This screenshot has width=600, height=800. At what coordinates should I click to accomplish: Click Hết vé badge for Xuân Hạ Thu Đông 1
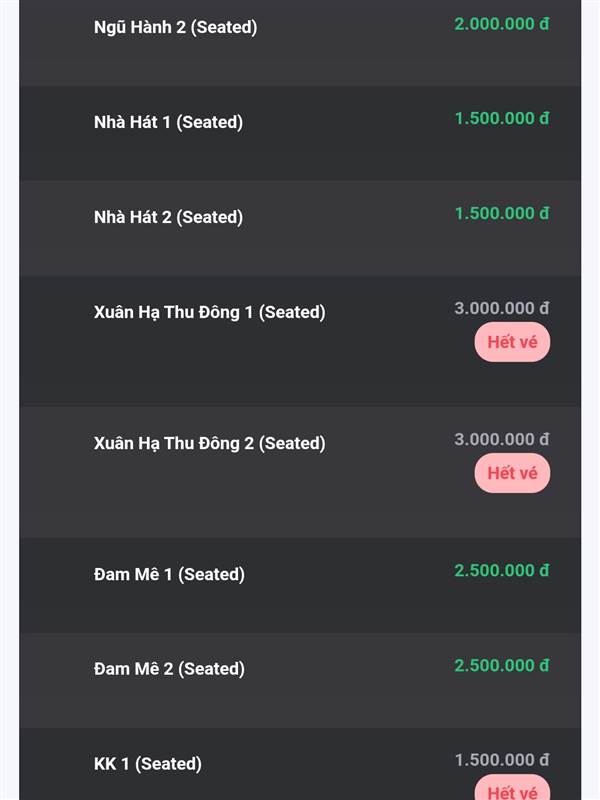(x=512, y=342)
